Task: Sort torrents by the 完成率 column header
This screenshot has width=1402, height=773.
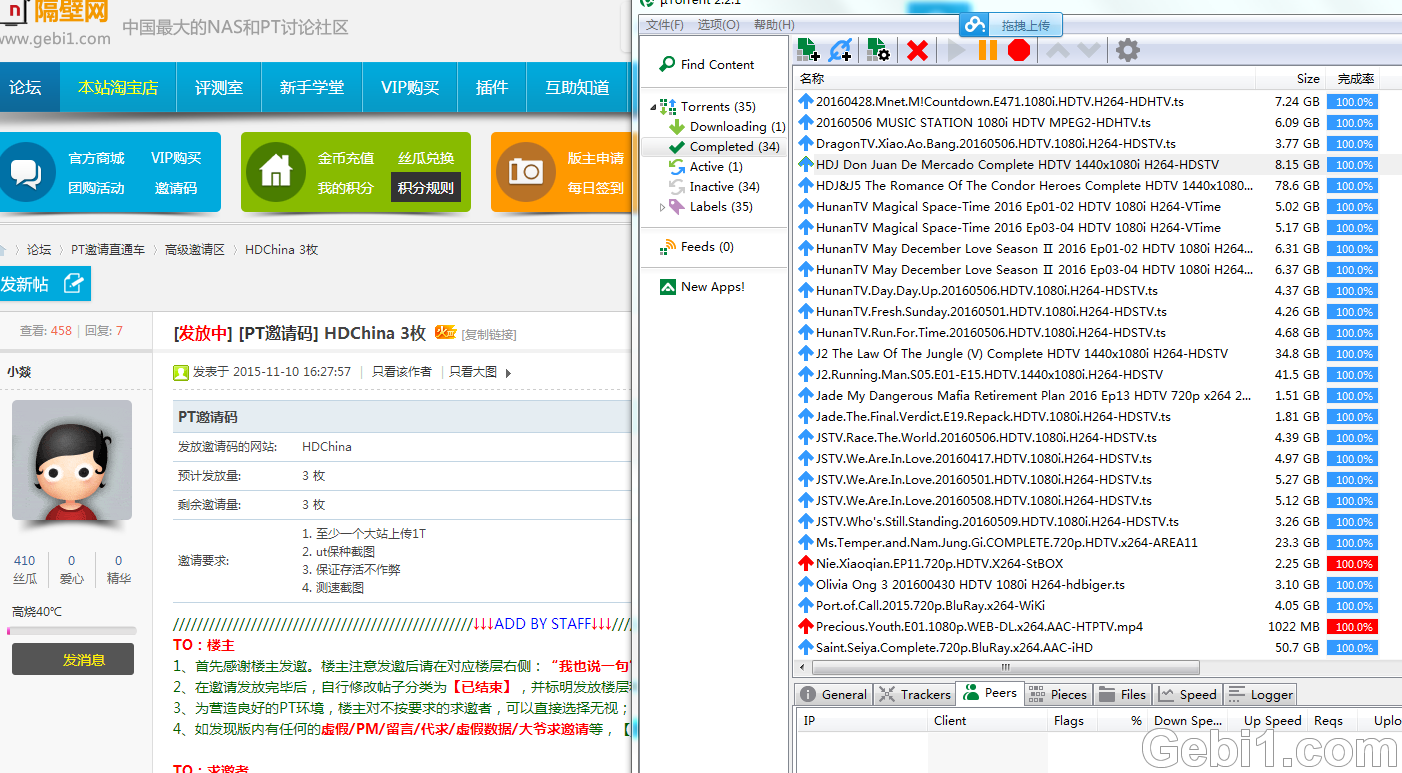Action: (x=1356, y=78)
